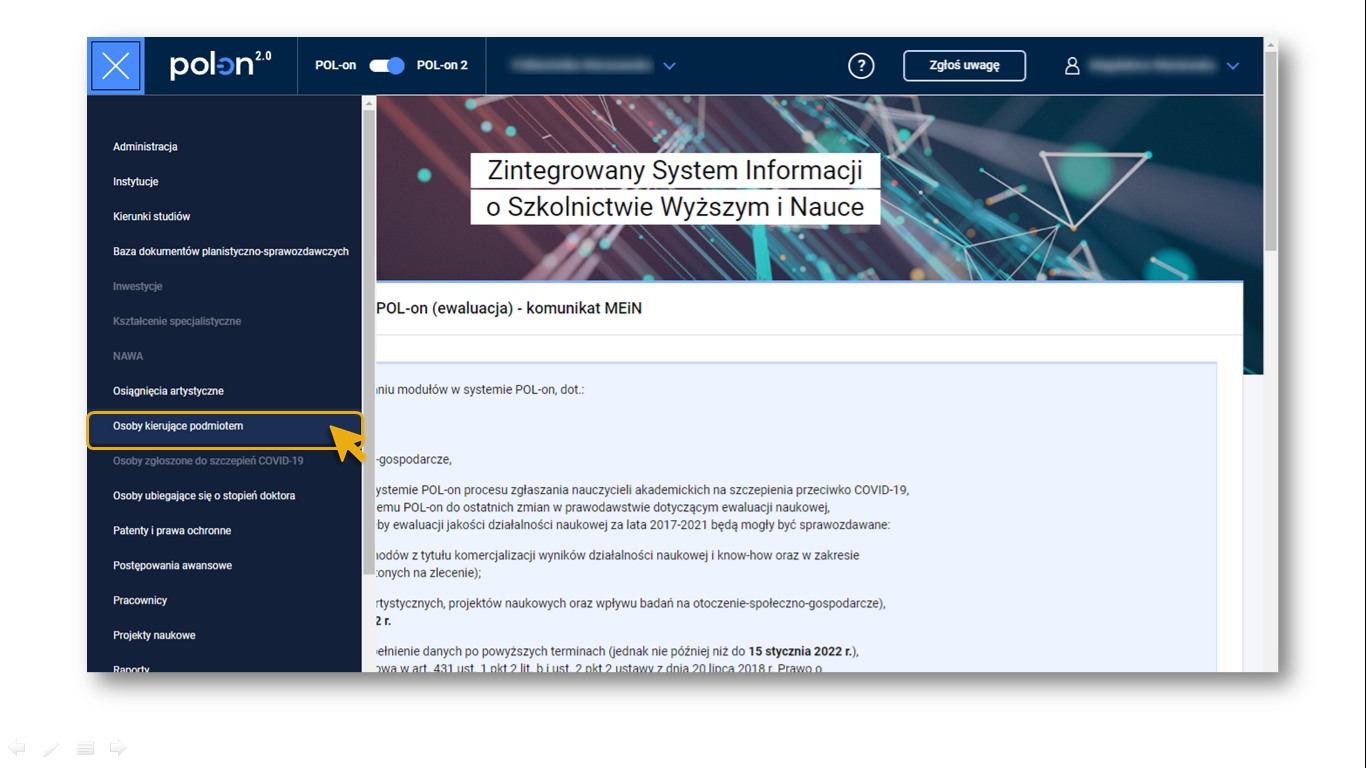The image size is (1366, 768).
Task: Toggle the POL-on / POL-on 2 switch
Action: (387, 66)
